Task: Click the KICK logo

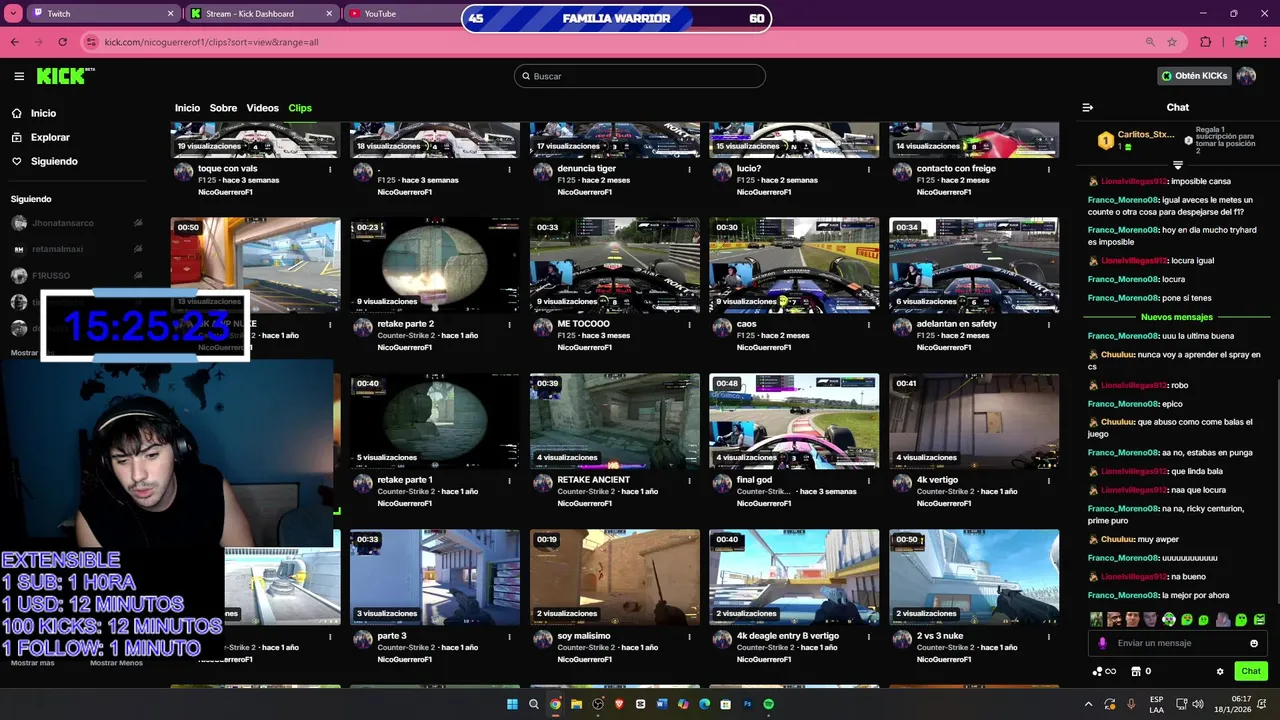Action: click(65, 76)
